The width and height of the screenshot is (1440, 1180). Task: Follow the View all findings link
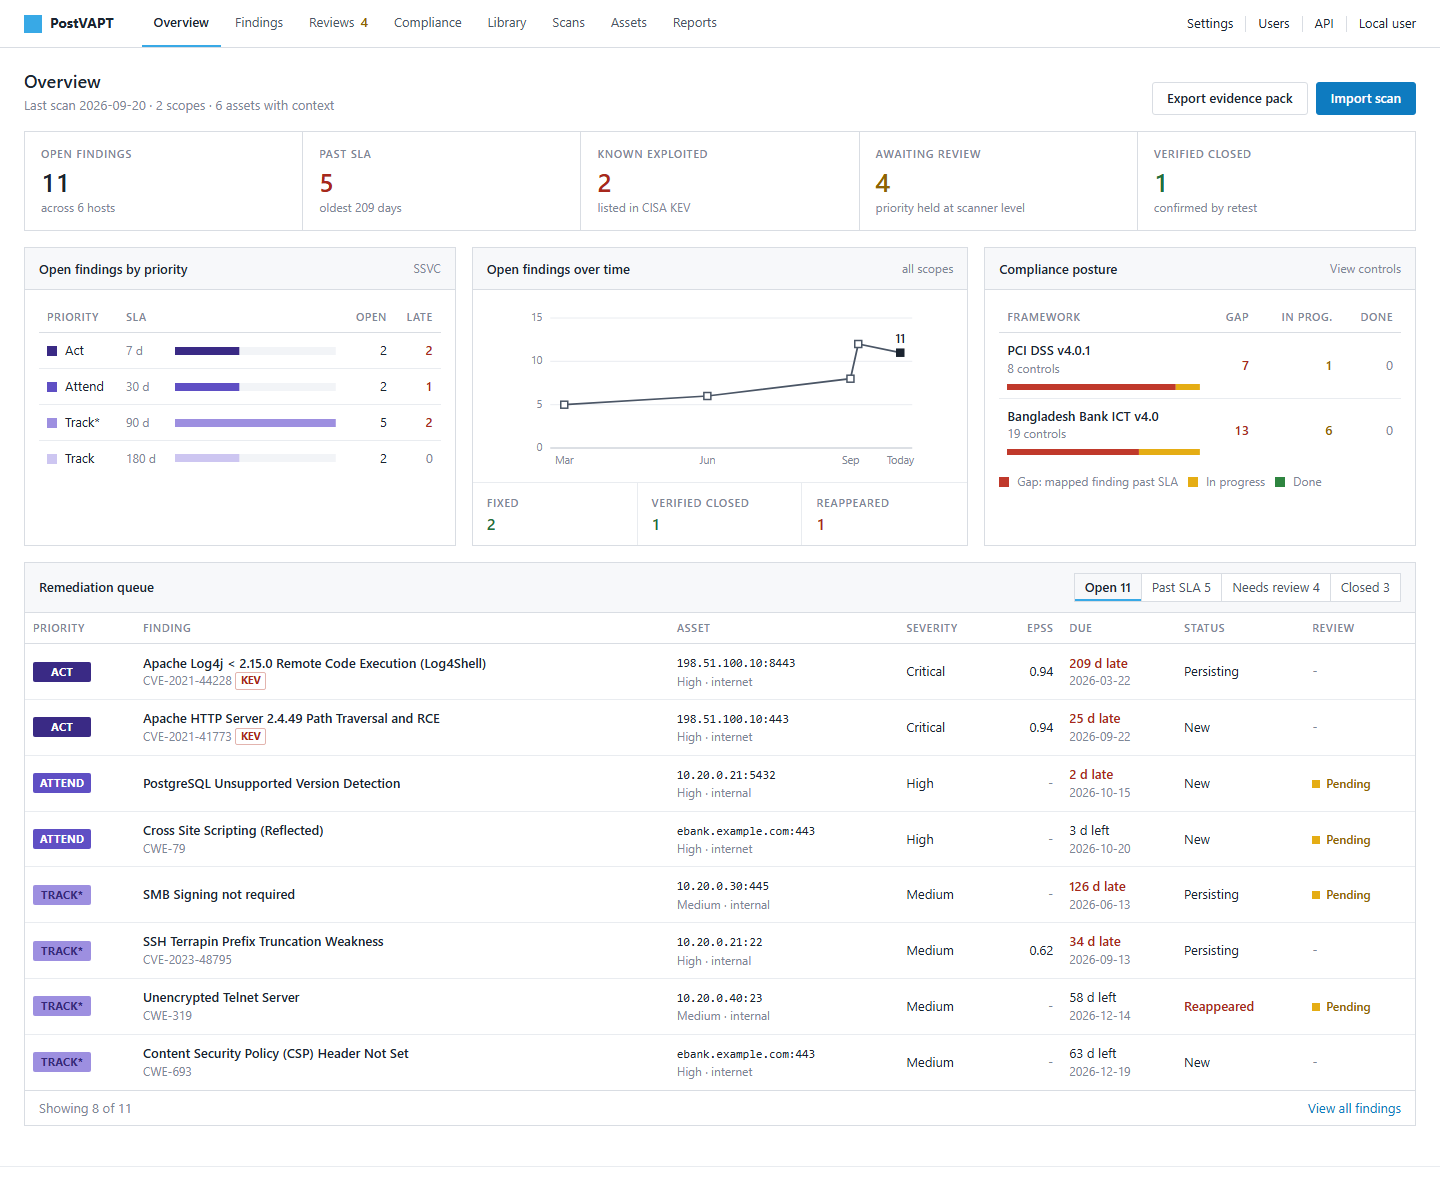pos(1354,1109)
